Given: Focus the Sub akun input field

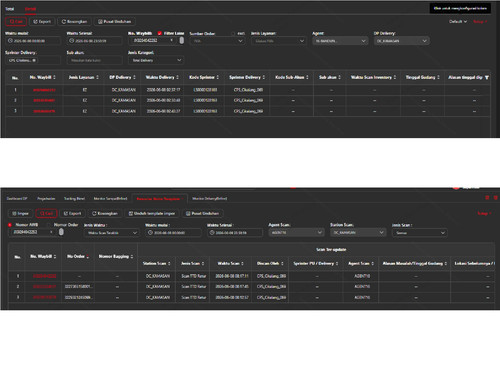Looking at the screenshot, I should [x=94, y=60].
